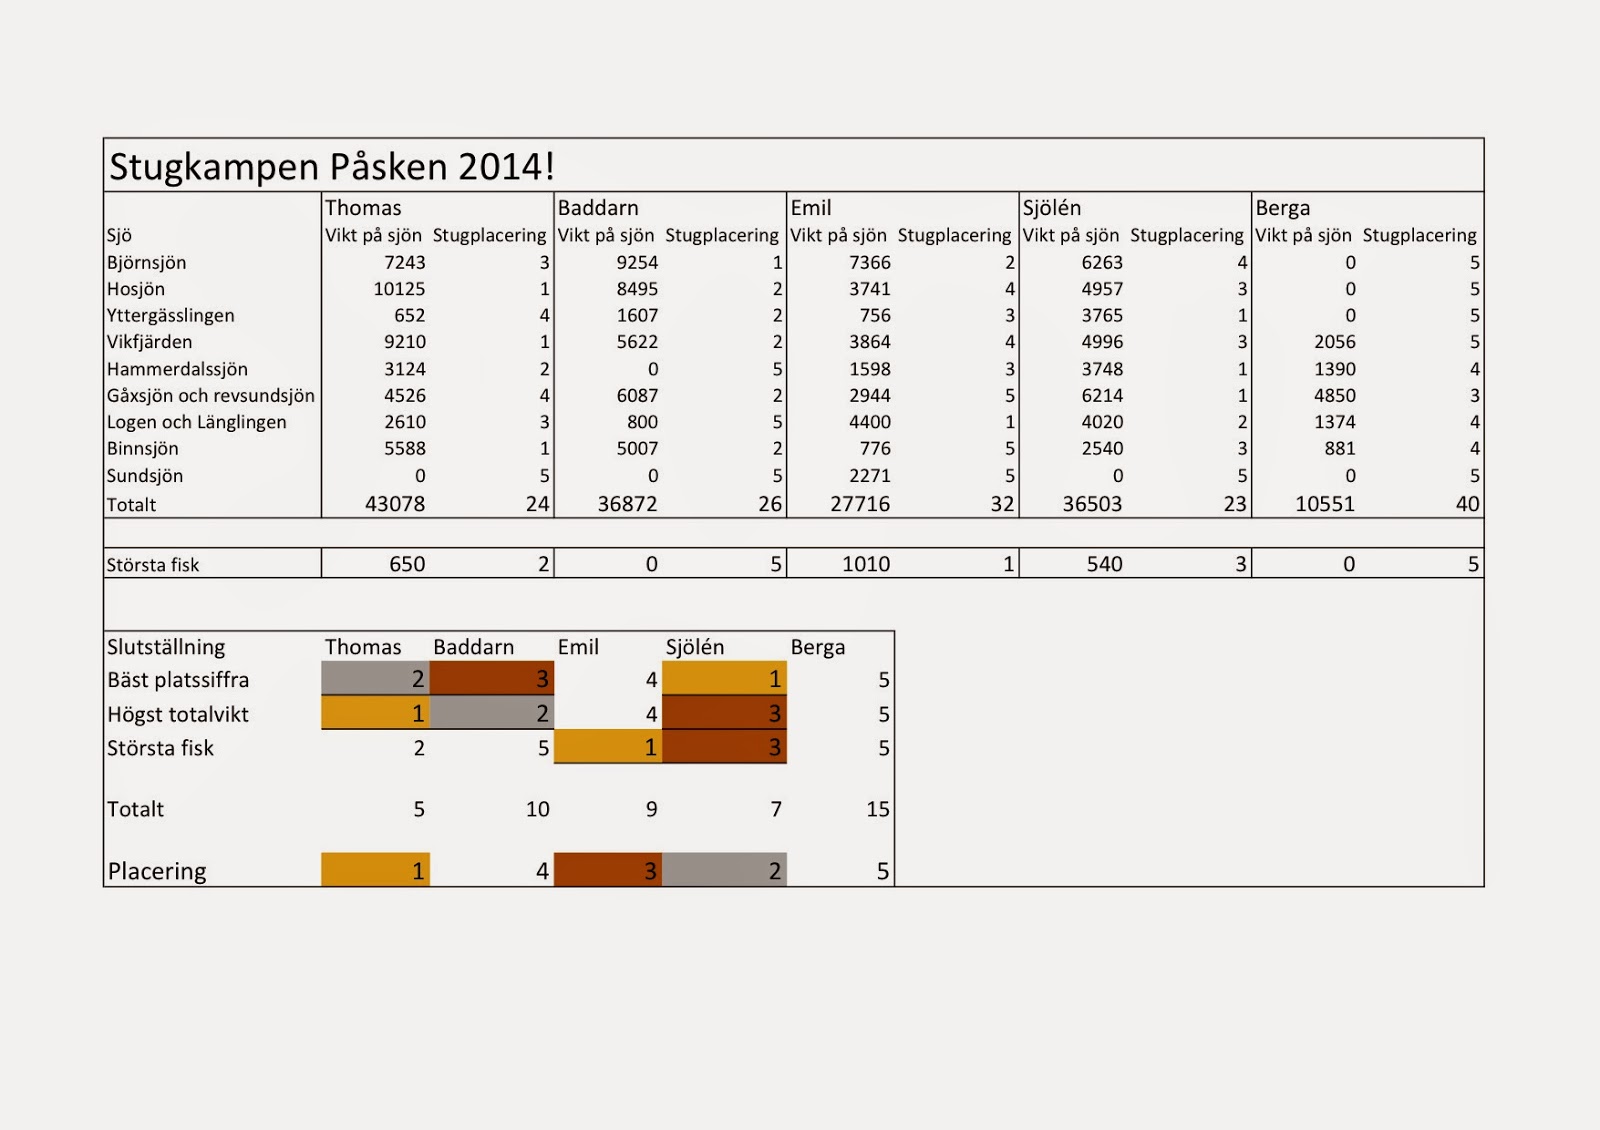
Task: Click the 'Totalt' label in the Slutställning table
Action: pos(136,809)
